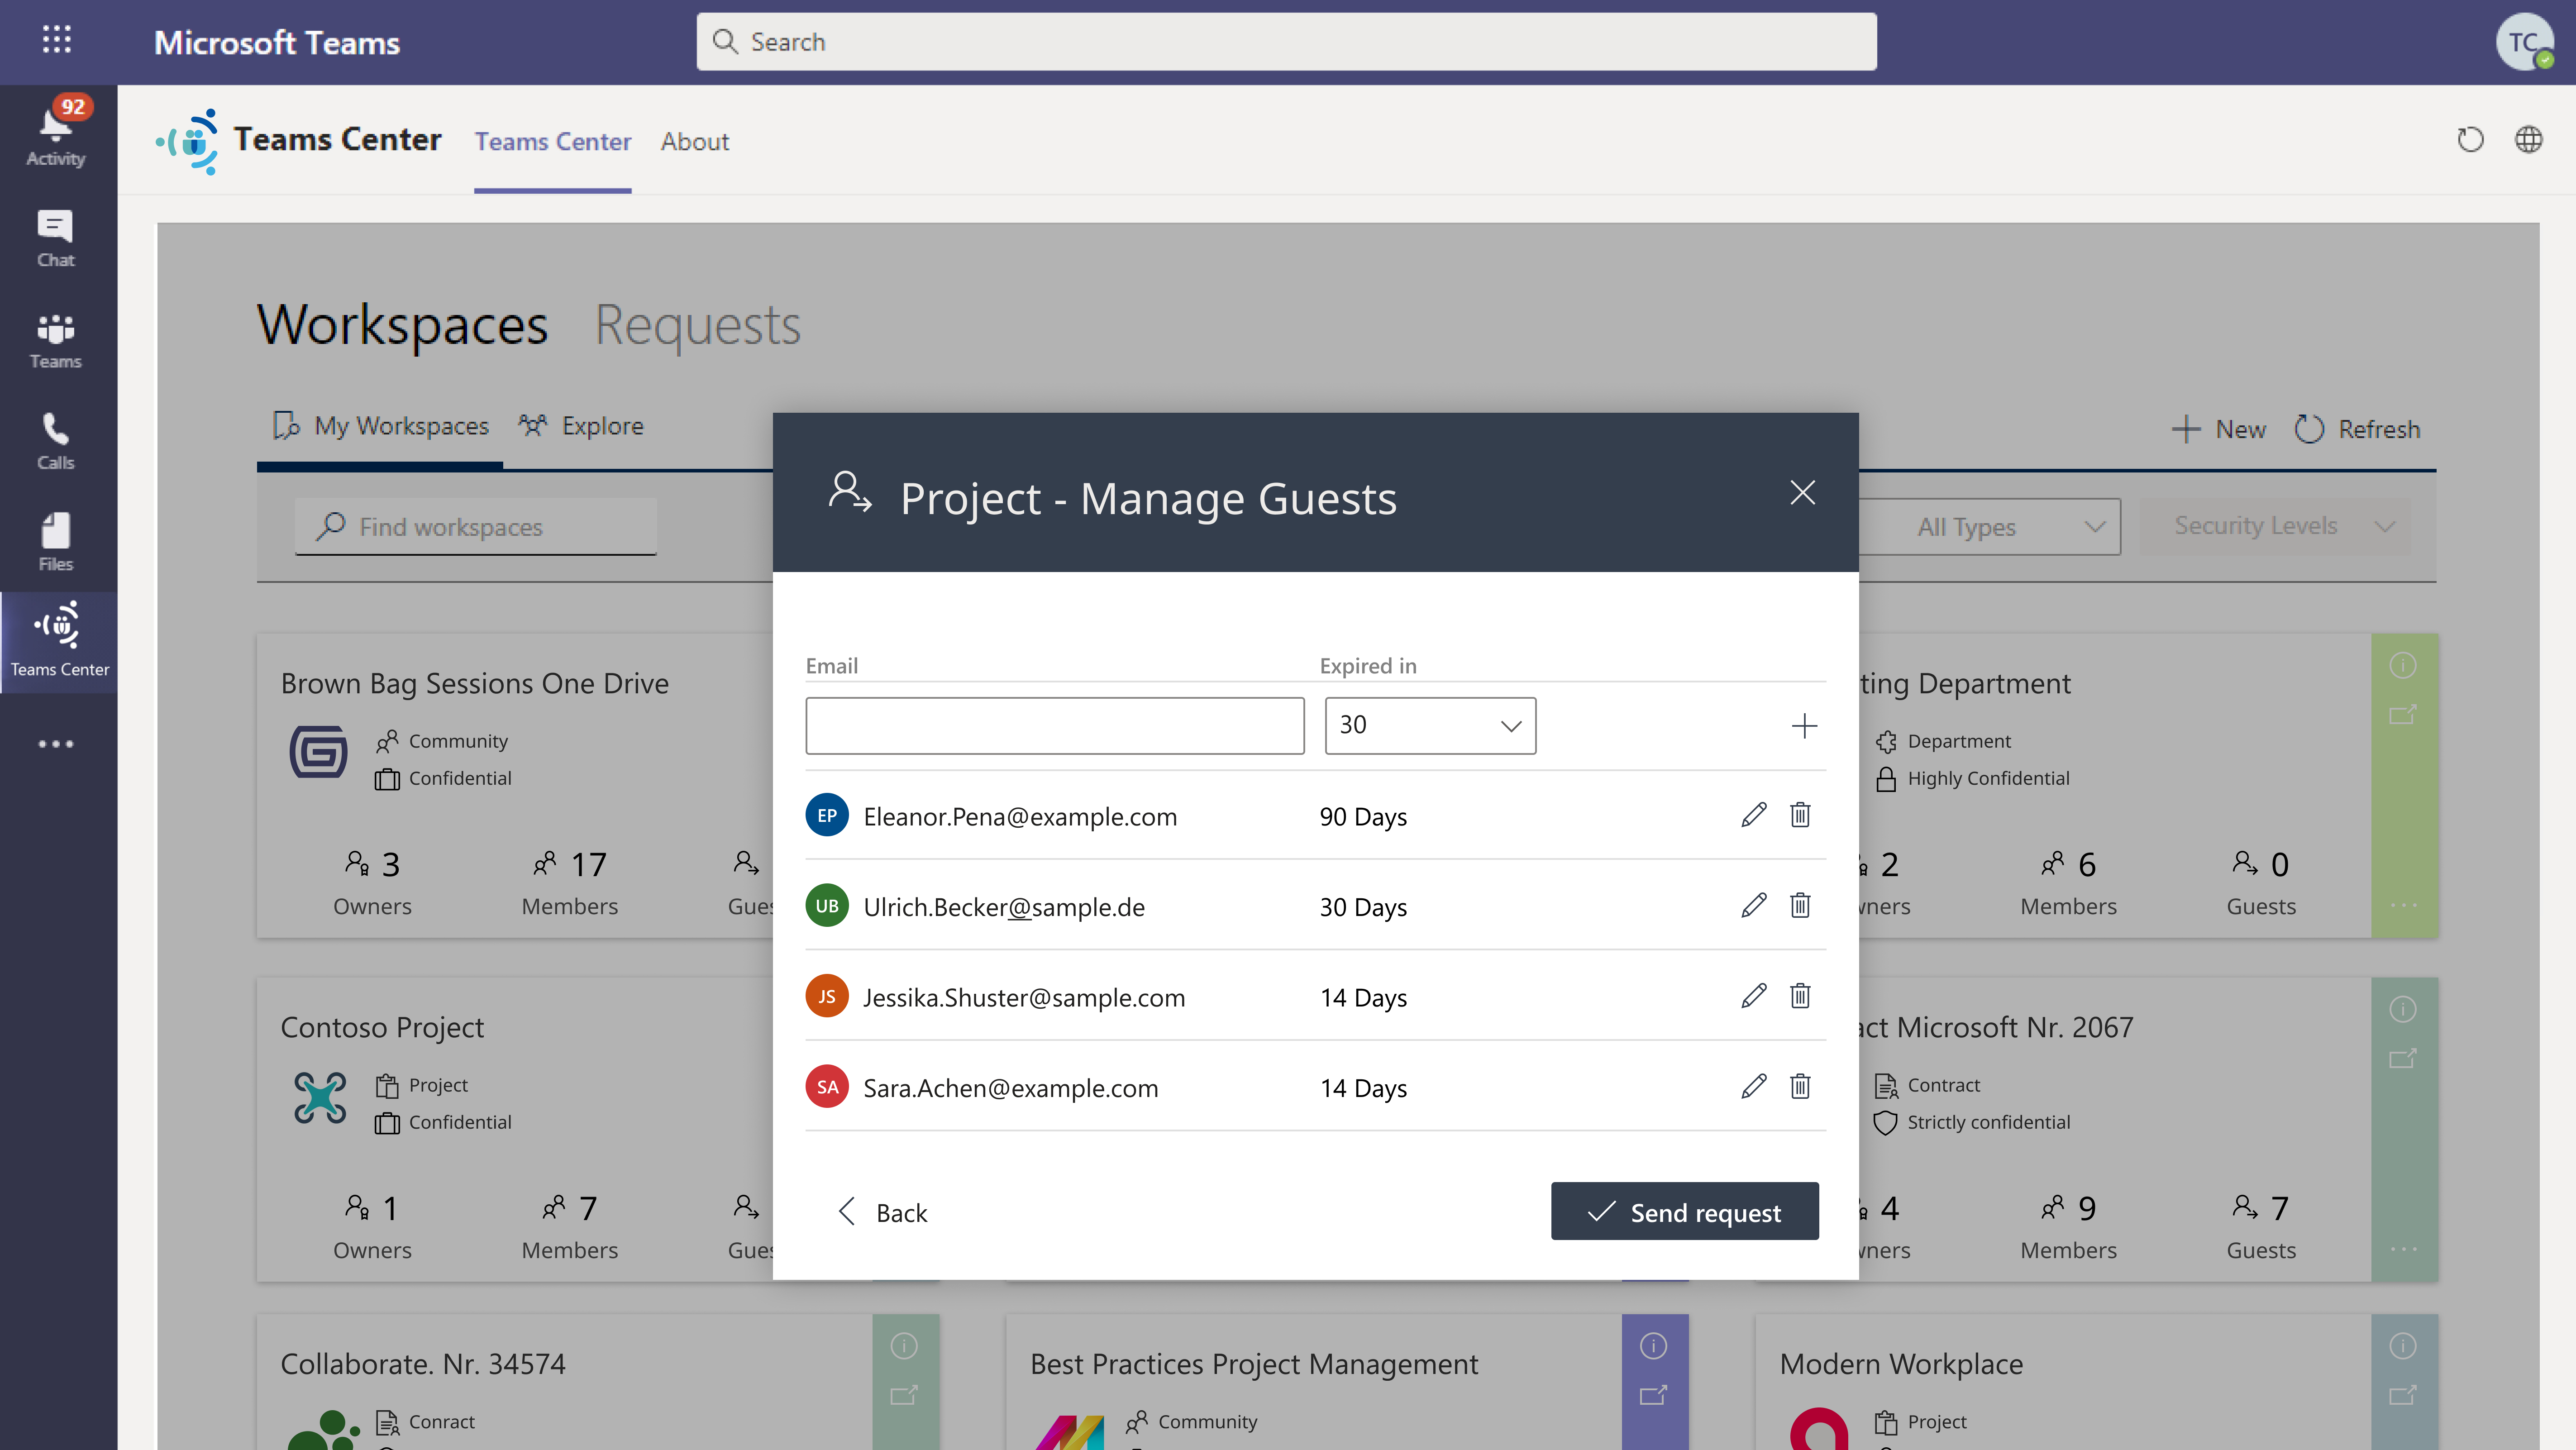The width and height of the screenshot is (2576, 1450).
Task: Switch to Requests heading tab
Action: coord(698,326)
